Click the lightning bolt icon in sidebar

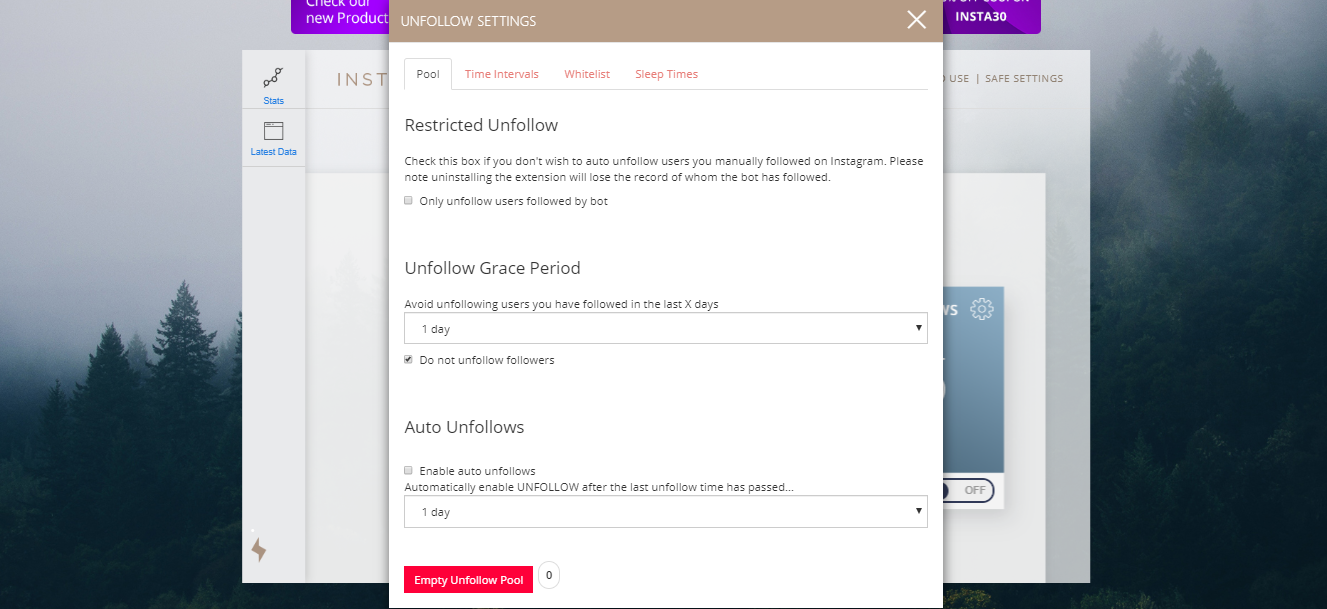259,549
